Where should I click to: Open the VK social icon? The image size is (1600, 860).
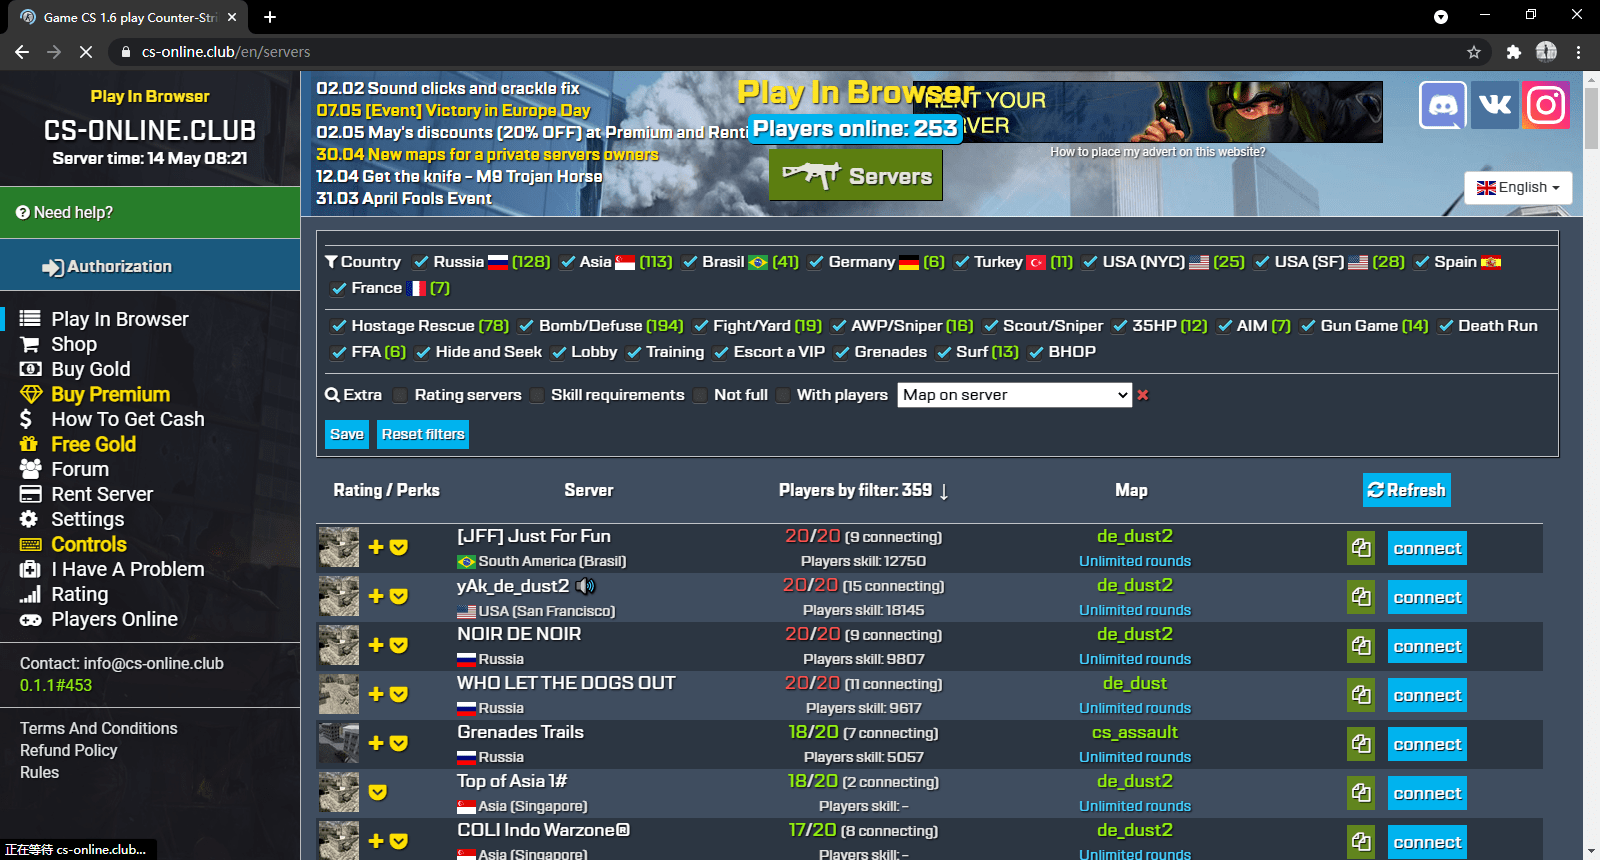coord(1495,105)
